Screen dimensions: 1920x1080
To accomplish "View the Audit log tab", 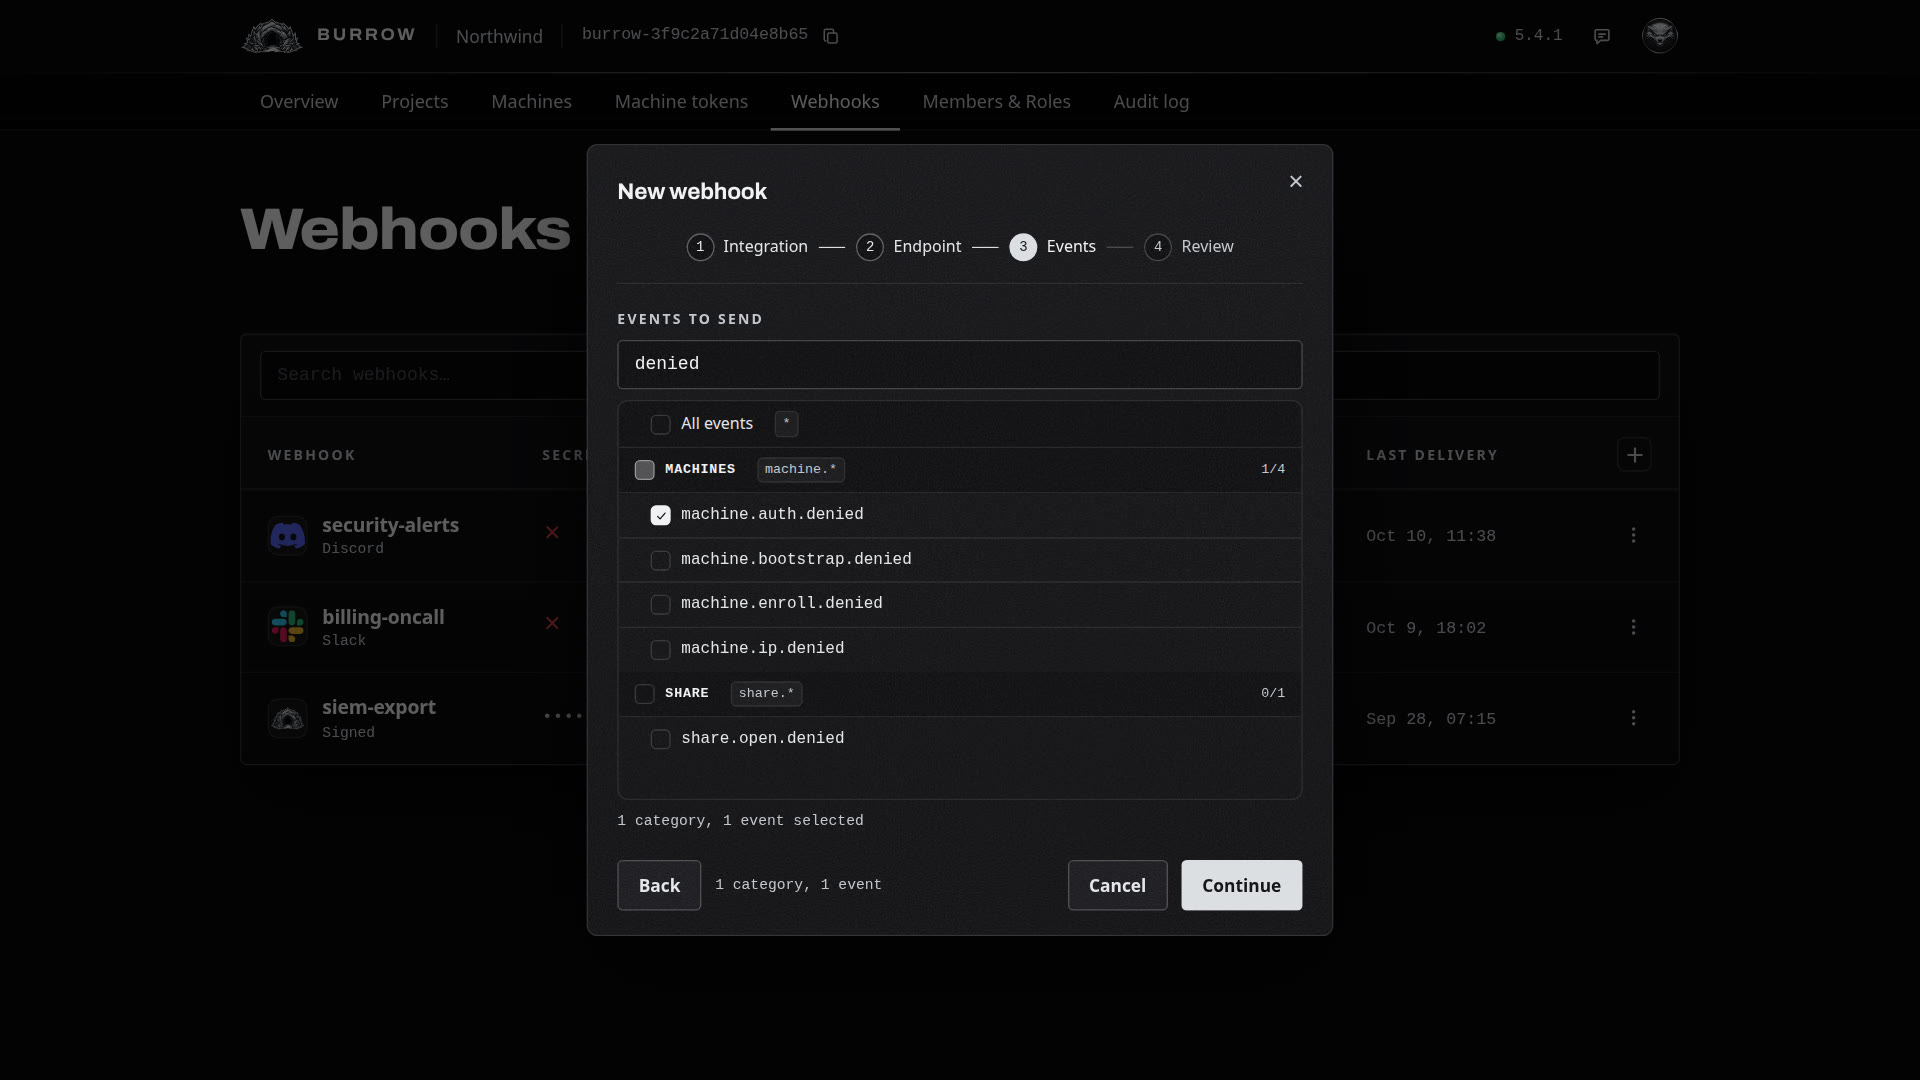I will [x=1151, y=102].
